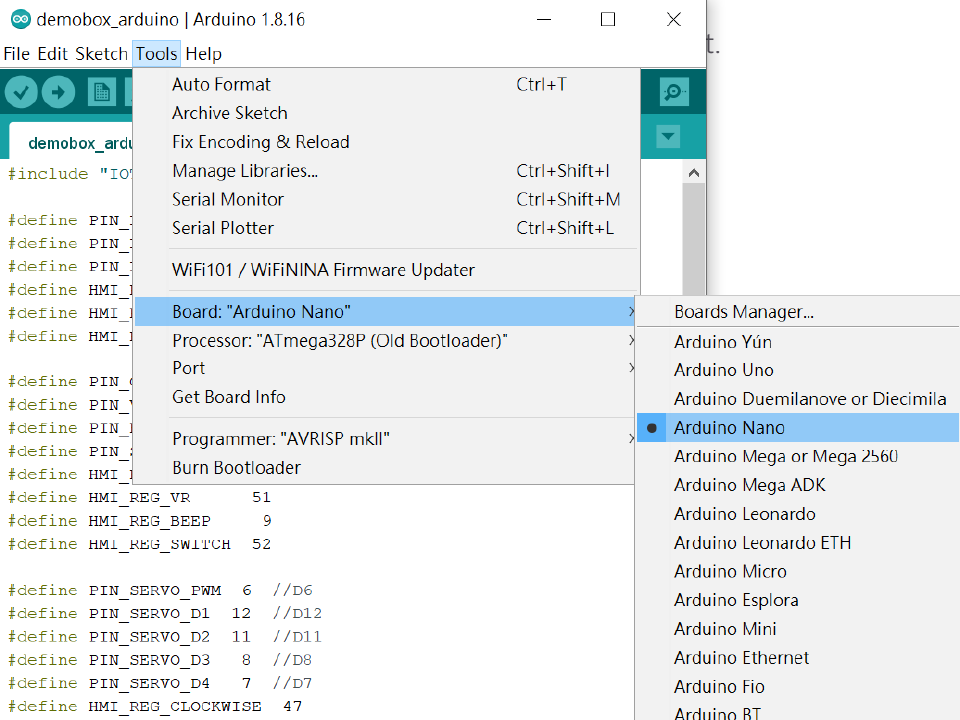Choose Arduino Uno from the board list
Image resolution: width=960 pixels, height=720 pixels.
coord(723,370)
